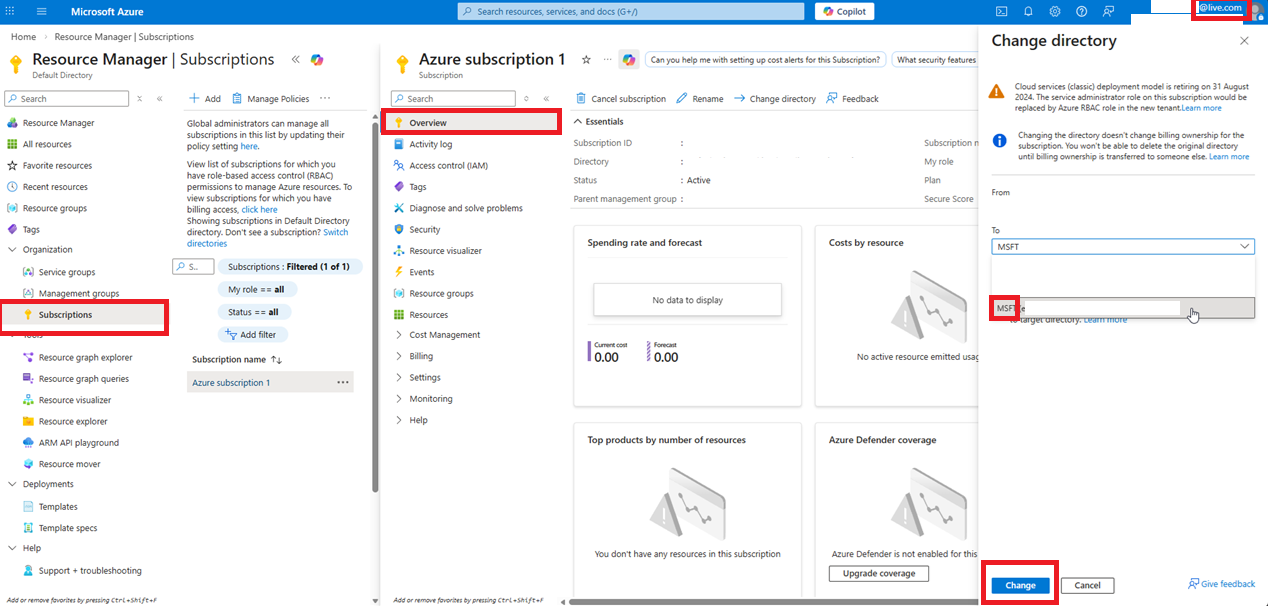Open Resource Manager menu item
The image size is (1268, 606).
[x=59, y=123]
